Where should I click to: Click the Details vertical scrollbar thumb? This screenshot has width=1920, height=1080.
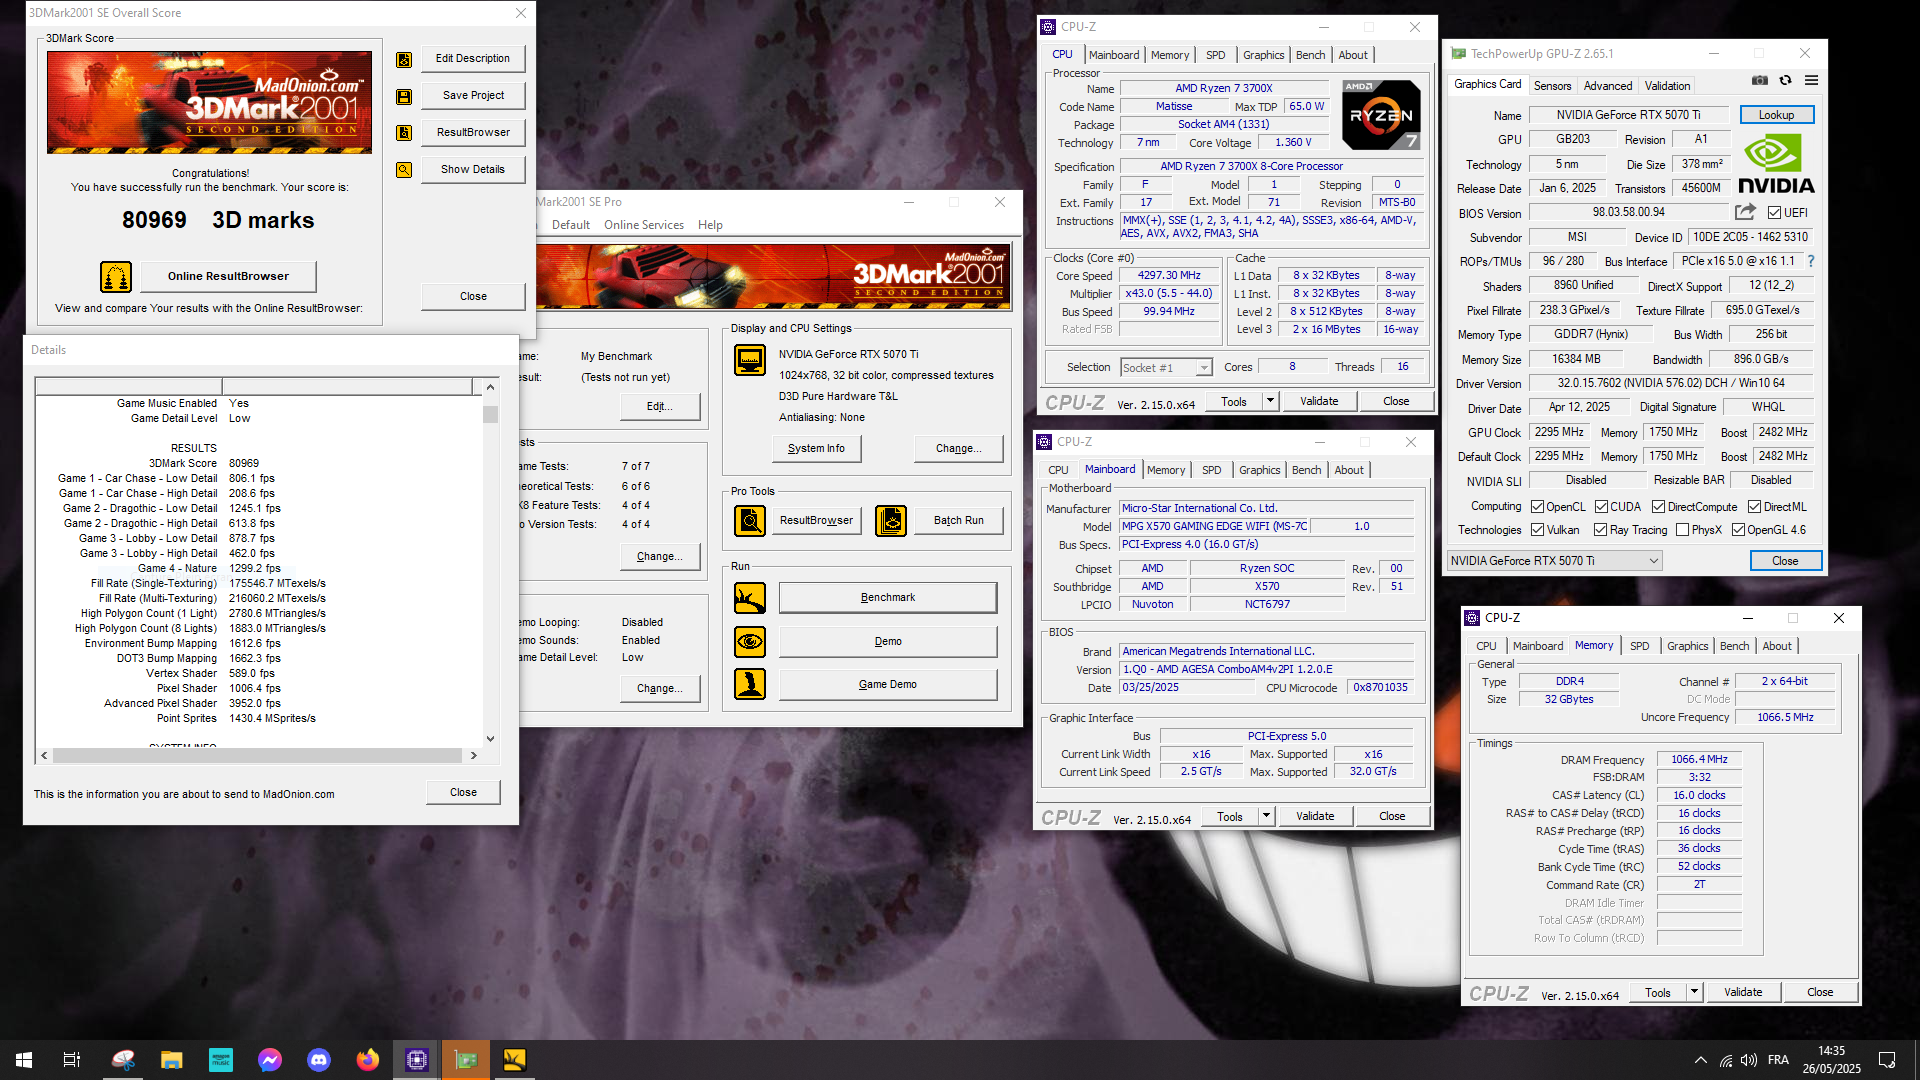[490, 414]
